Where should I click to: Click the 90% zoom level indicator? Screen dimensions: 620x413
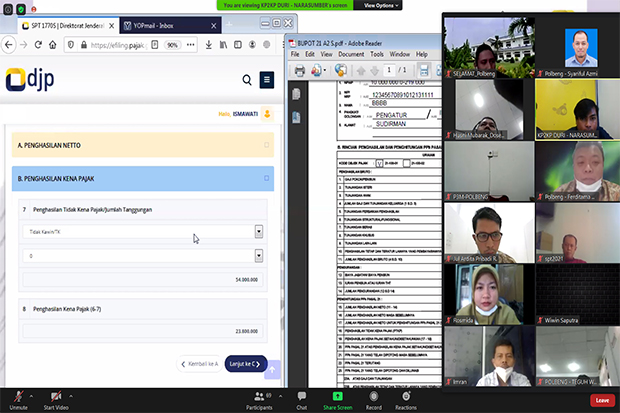[172, 45]
